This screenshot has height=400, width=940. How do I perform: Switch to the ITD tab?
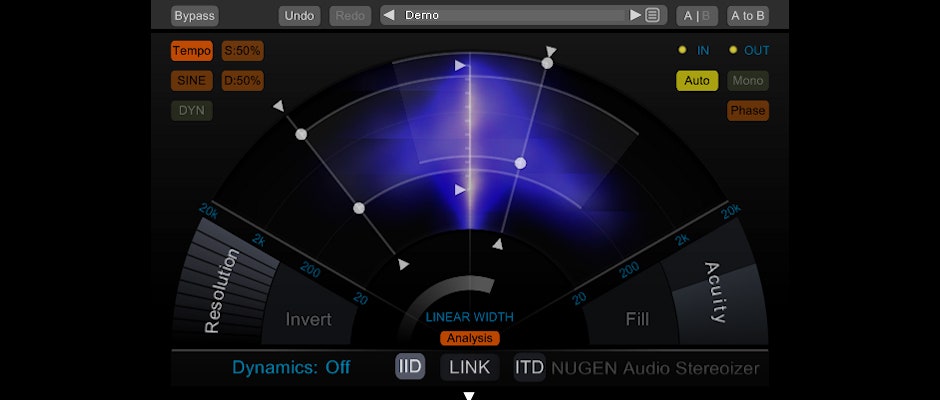(x=529, y=367)
